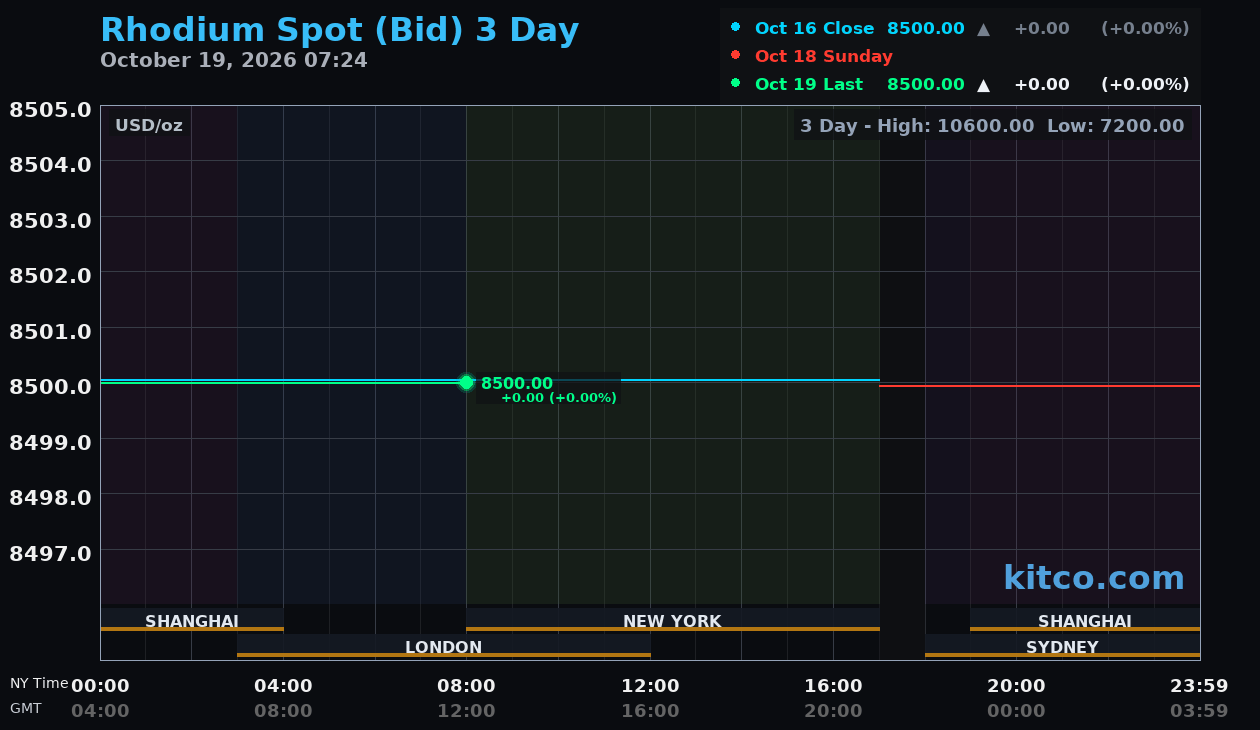Click the Oct 16 Close up-arrow indicator
1260x730 pixels.
[x=983, y=29]
